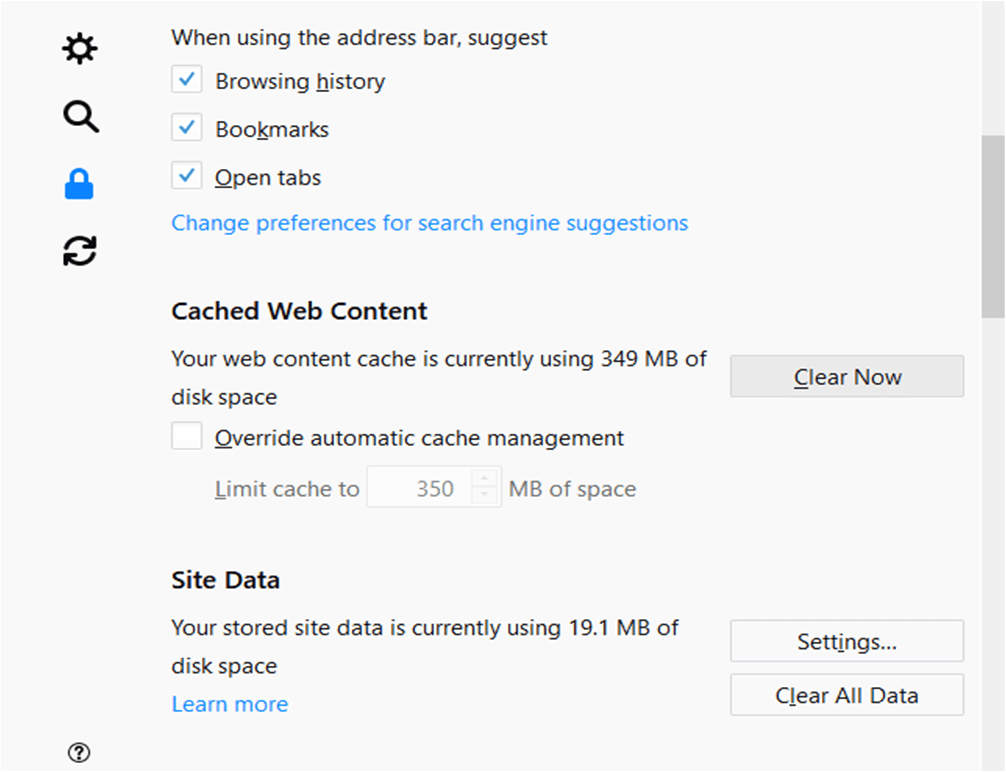Open the Firefox Account sync icon
This screenshot has height=772, width=1006.
tap(80, 251)
